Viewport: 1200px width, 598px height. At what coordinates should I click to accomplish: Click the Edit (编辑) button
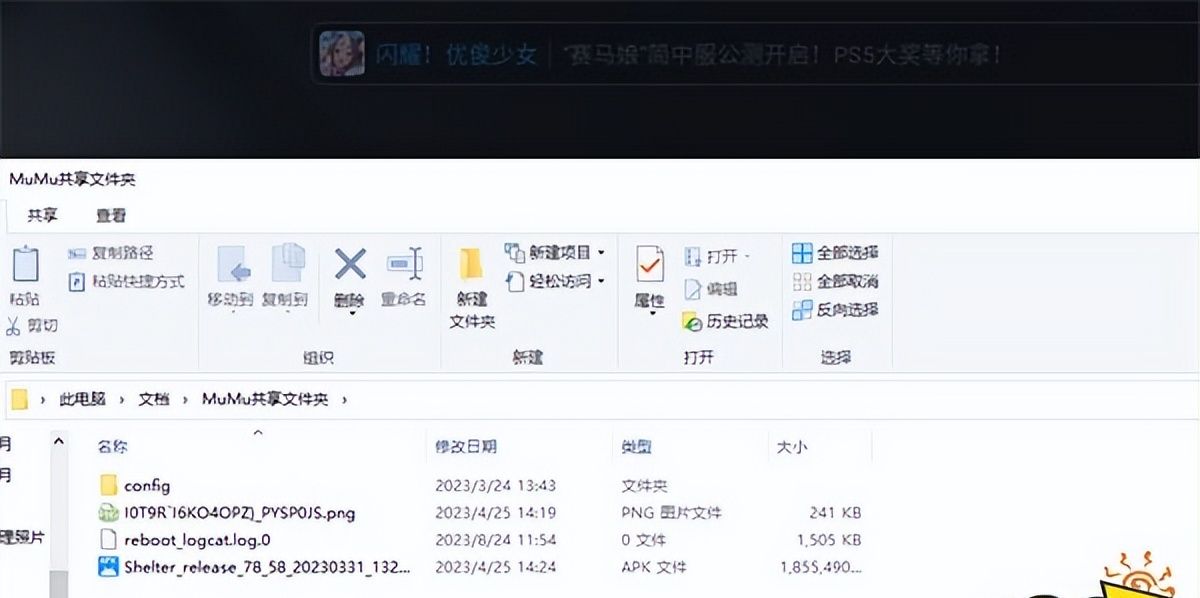(x=711, y=289)
